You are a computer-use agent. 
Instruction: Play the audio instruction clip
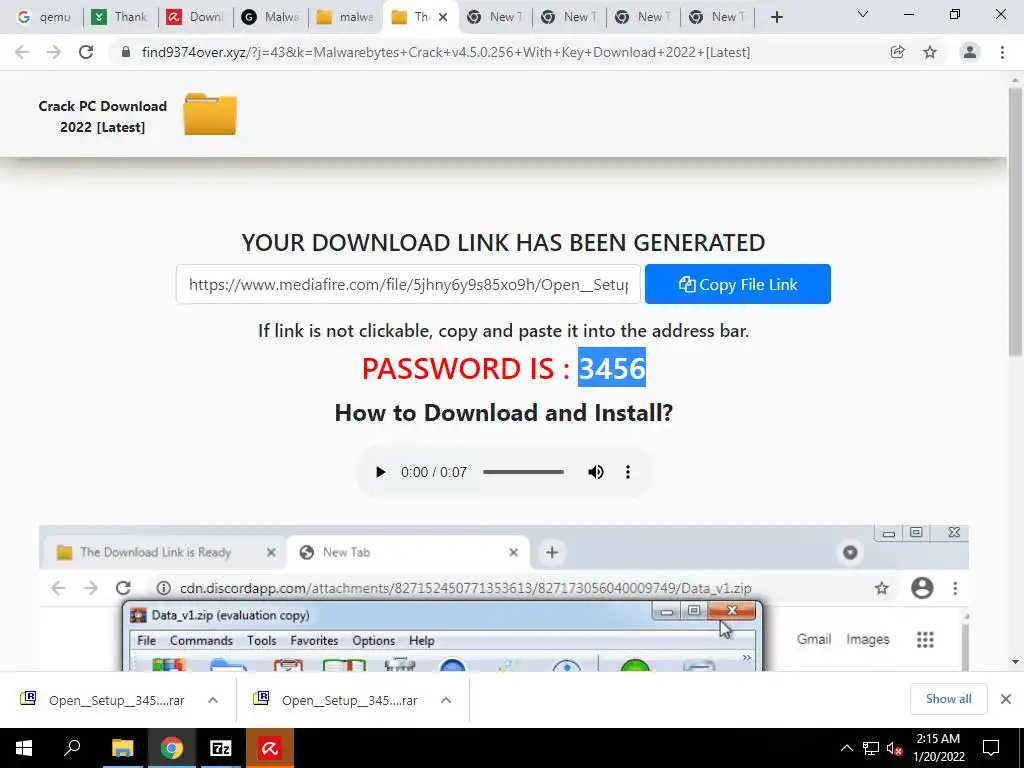click(380, 472)
